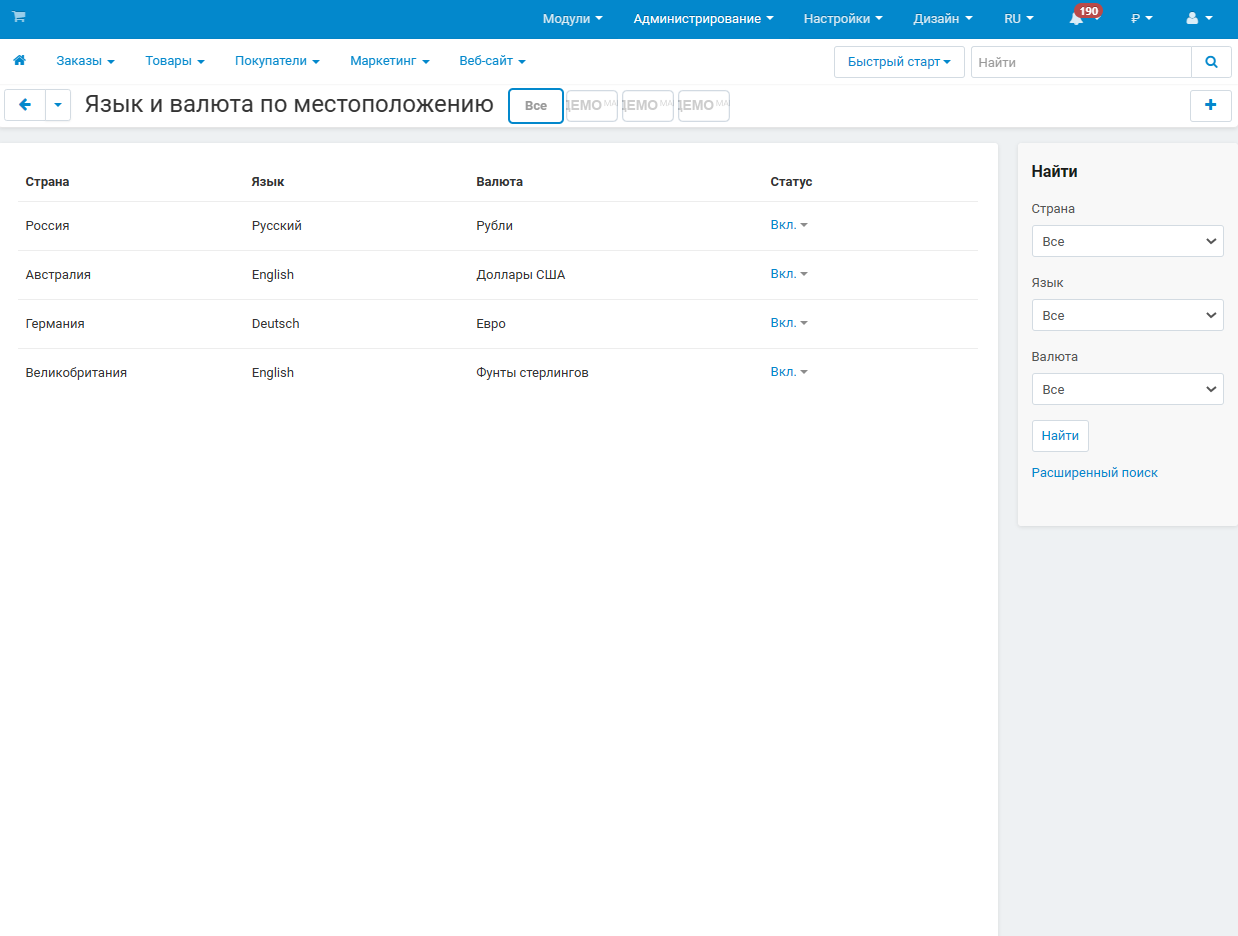Screen dimensions: 1238x936
Task: Click the blue back arrow button
Action: point(25,105)
